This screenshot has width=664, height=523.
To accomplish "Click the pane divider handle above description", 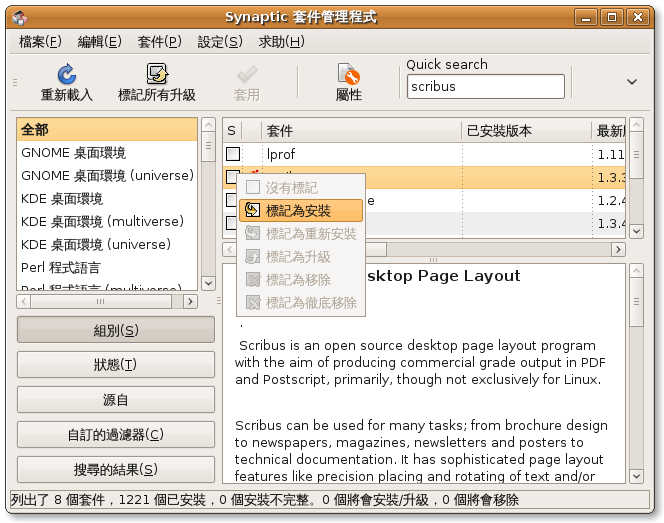I will (x=433, y=260).
